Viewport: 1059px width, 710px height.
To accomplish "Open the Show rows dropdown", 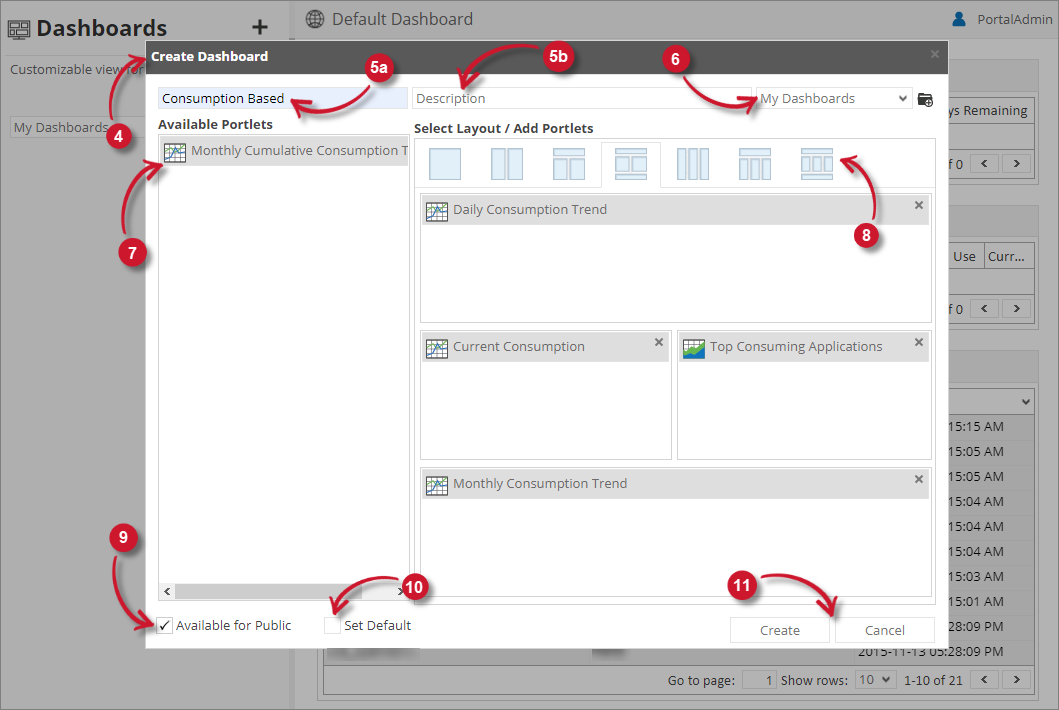I will pyautogui.click(x=875, y=679).
